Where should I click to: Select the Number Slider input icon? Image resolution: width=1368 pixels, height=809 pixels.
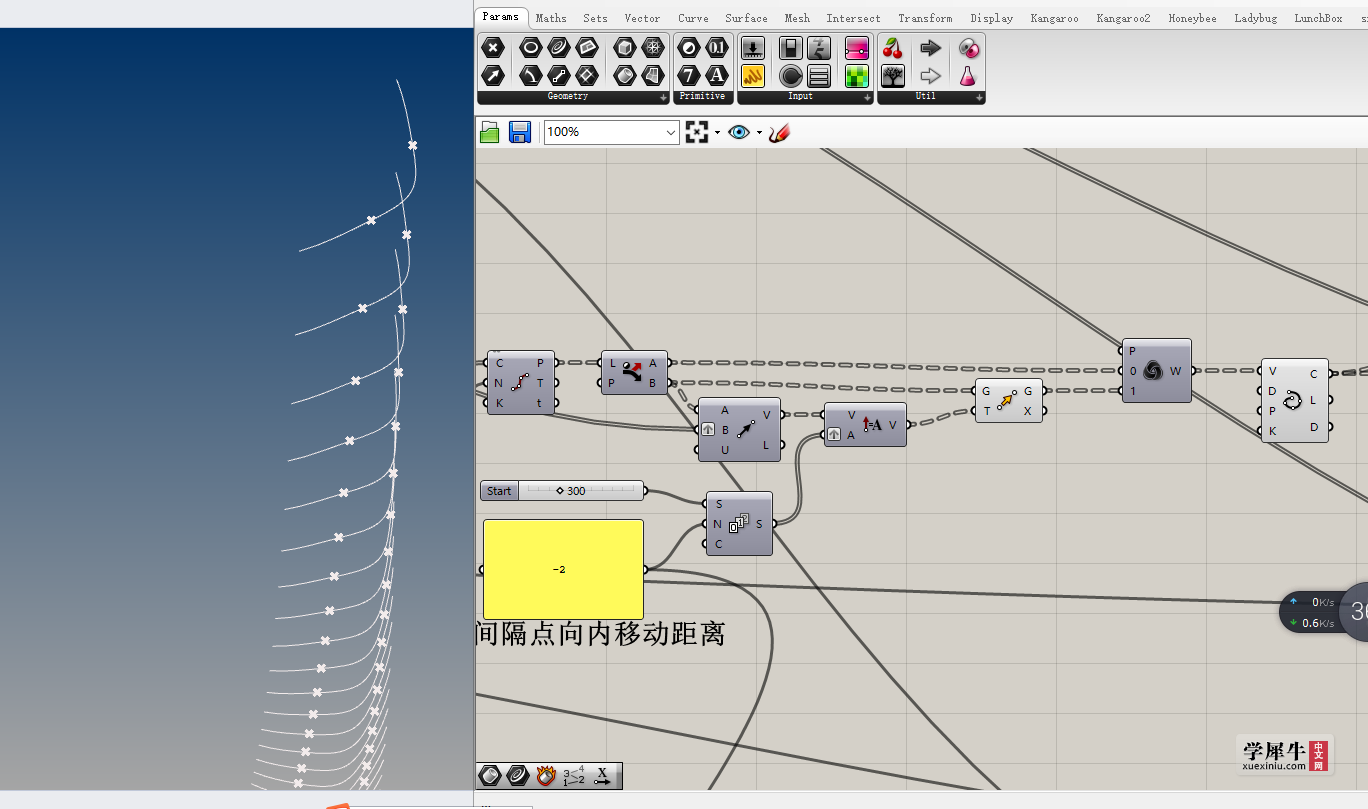click(753, 47)
